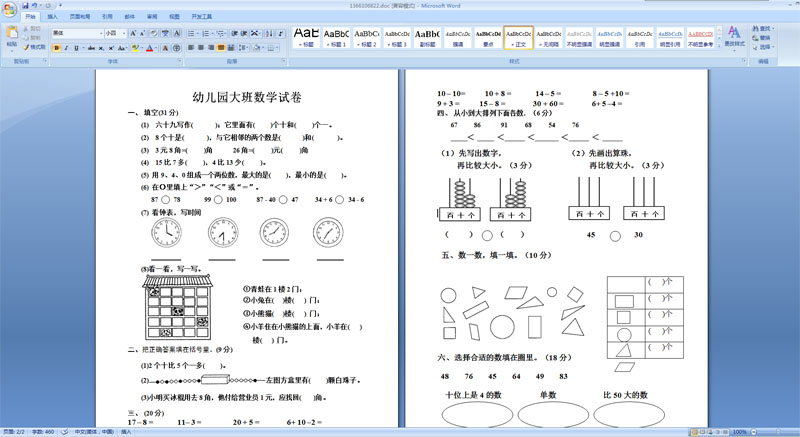Viewport: 800px width, 437px height.
Task: Apply the 无间隔 no-spacing style
Action: 549,37
